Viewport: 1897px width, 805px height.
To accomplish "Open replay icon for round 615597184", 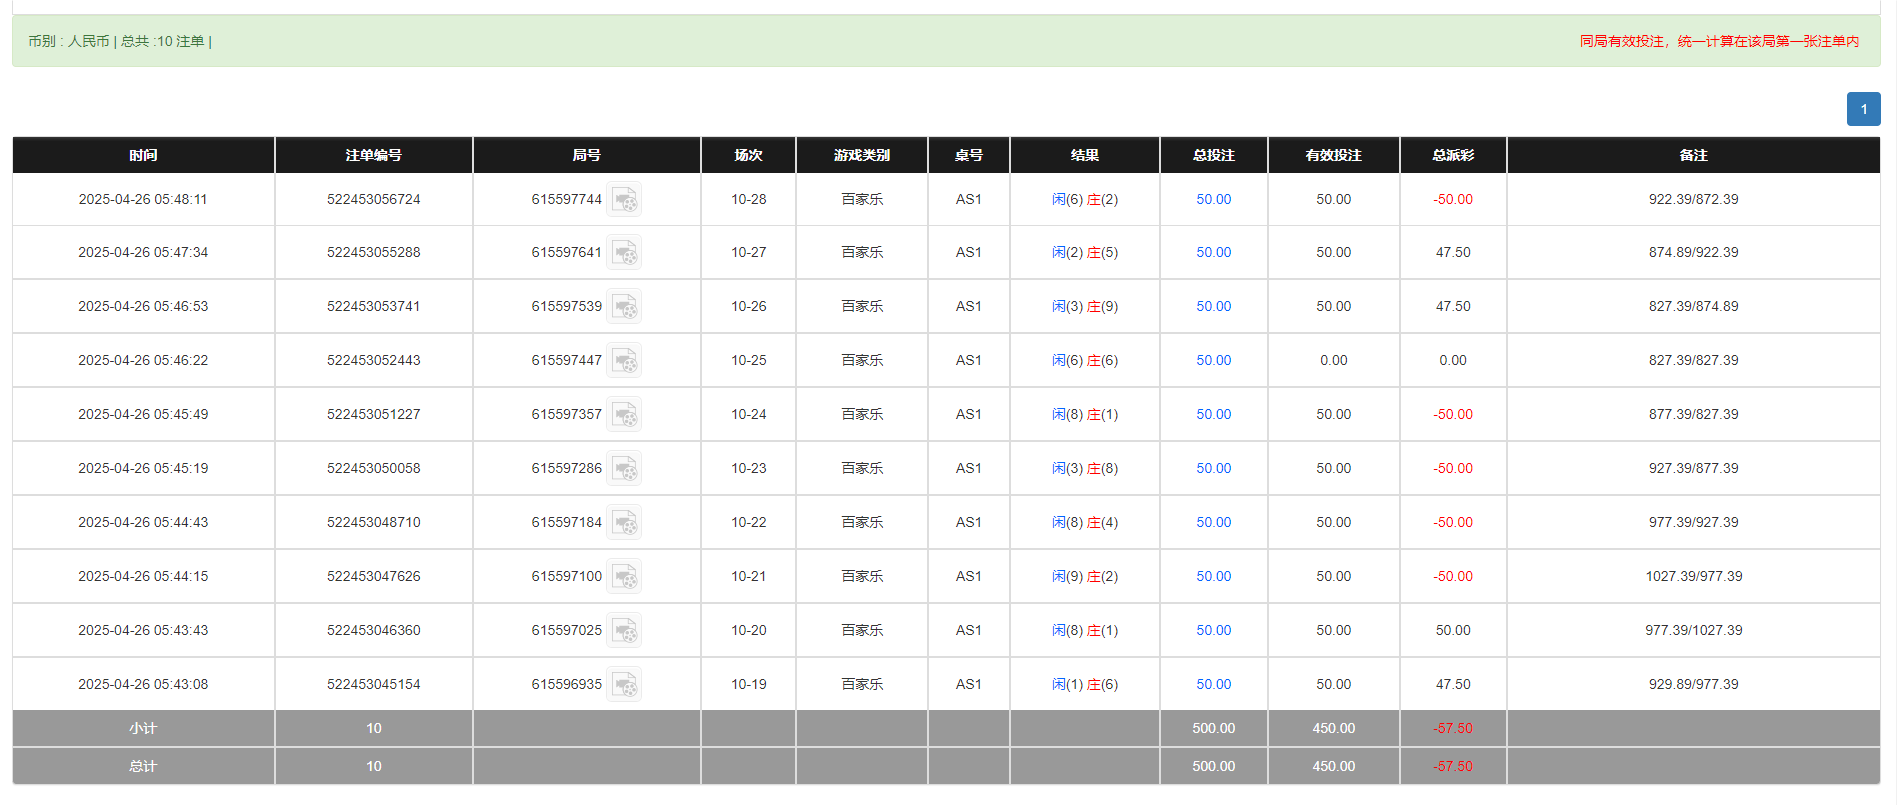I will click(624, 523).
